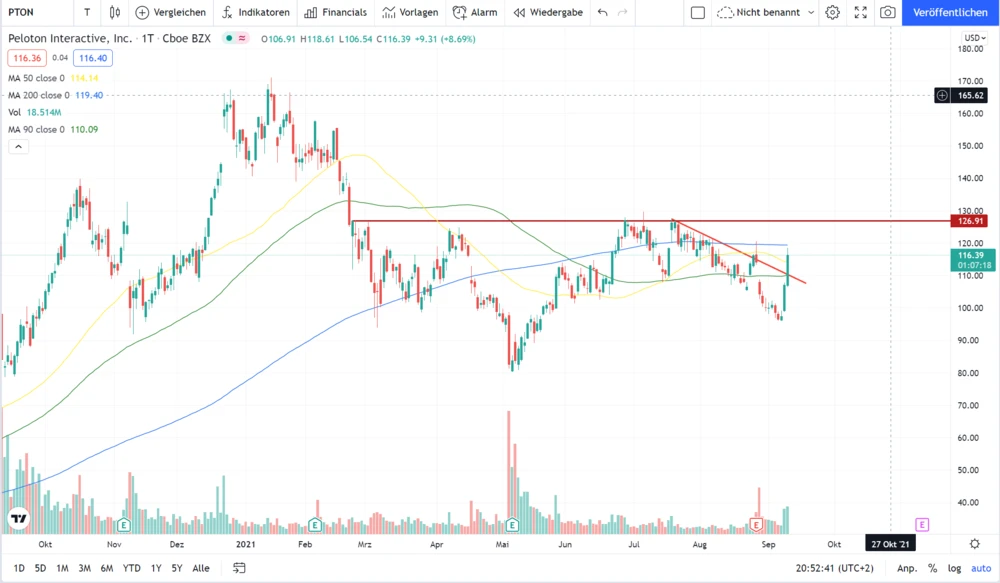This screenshot has height=583, width=1000.
Task: Select the Alle time range
Action: (x=201, y=568)
